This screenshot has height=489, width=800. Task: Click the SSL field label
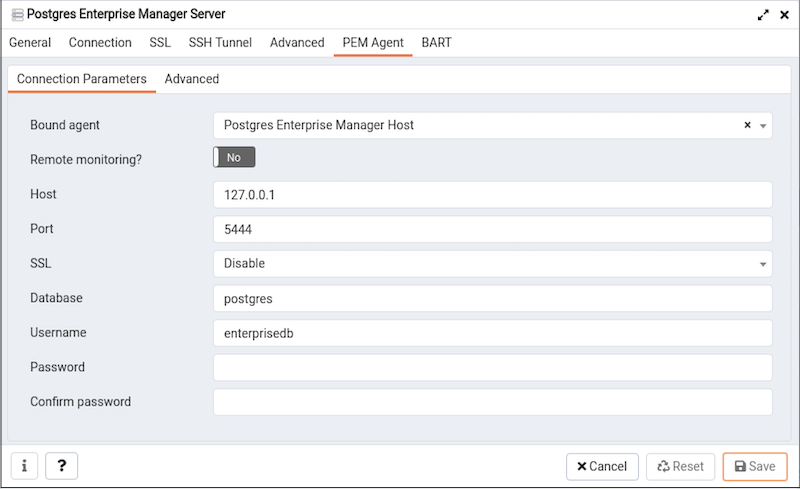(x=41, y=263)
